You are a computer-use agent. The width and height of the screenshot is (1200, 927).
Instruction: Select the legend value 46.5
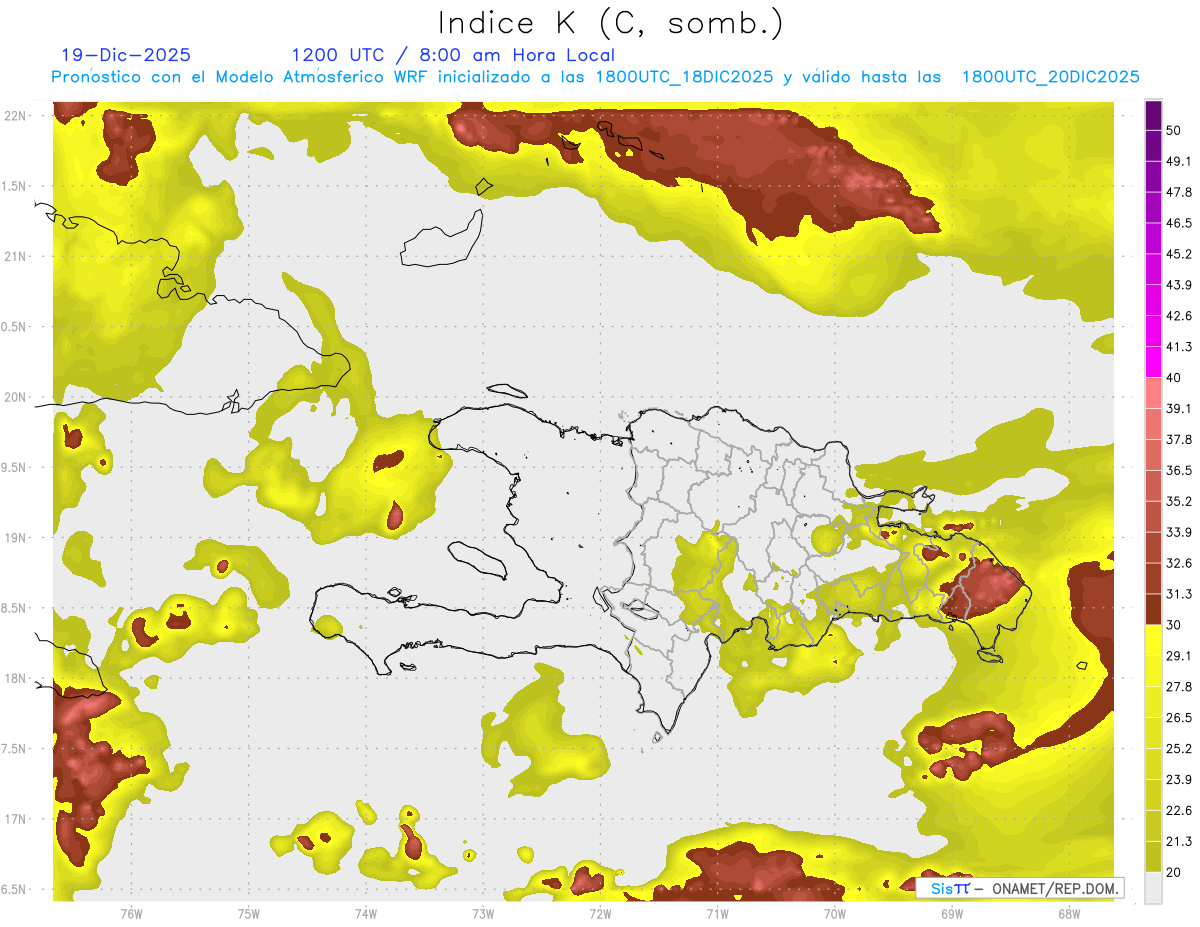1179,223
